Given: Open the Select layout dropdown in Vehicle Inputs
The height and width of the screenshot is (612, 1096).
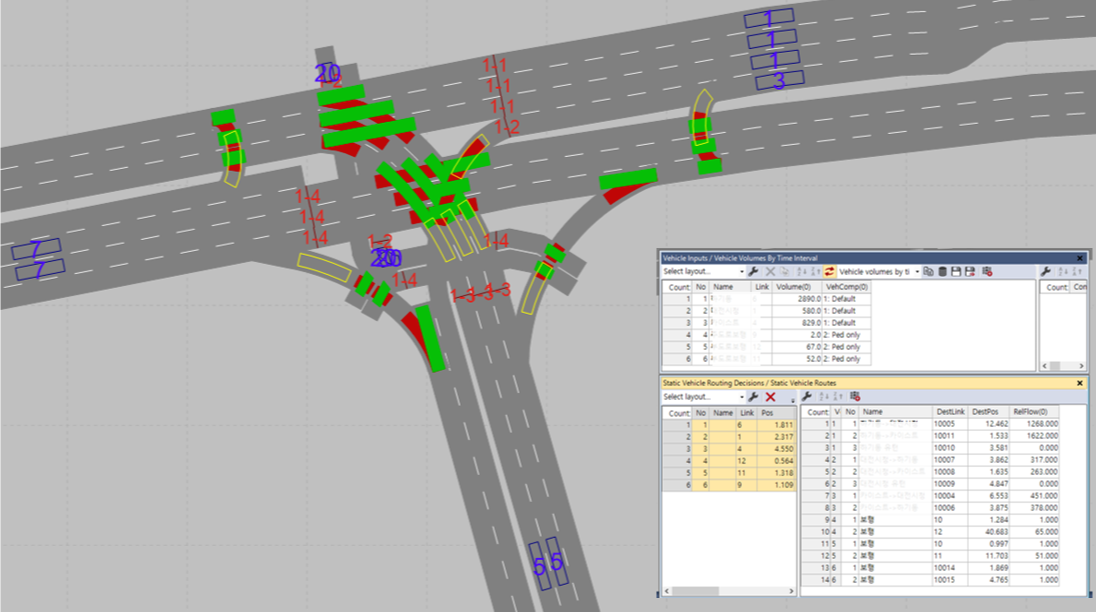Looking at the screenshot, I should point(702,271).
